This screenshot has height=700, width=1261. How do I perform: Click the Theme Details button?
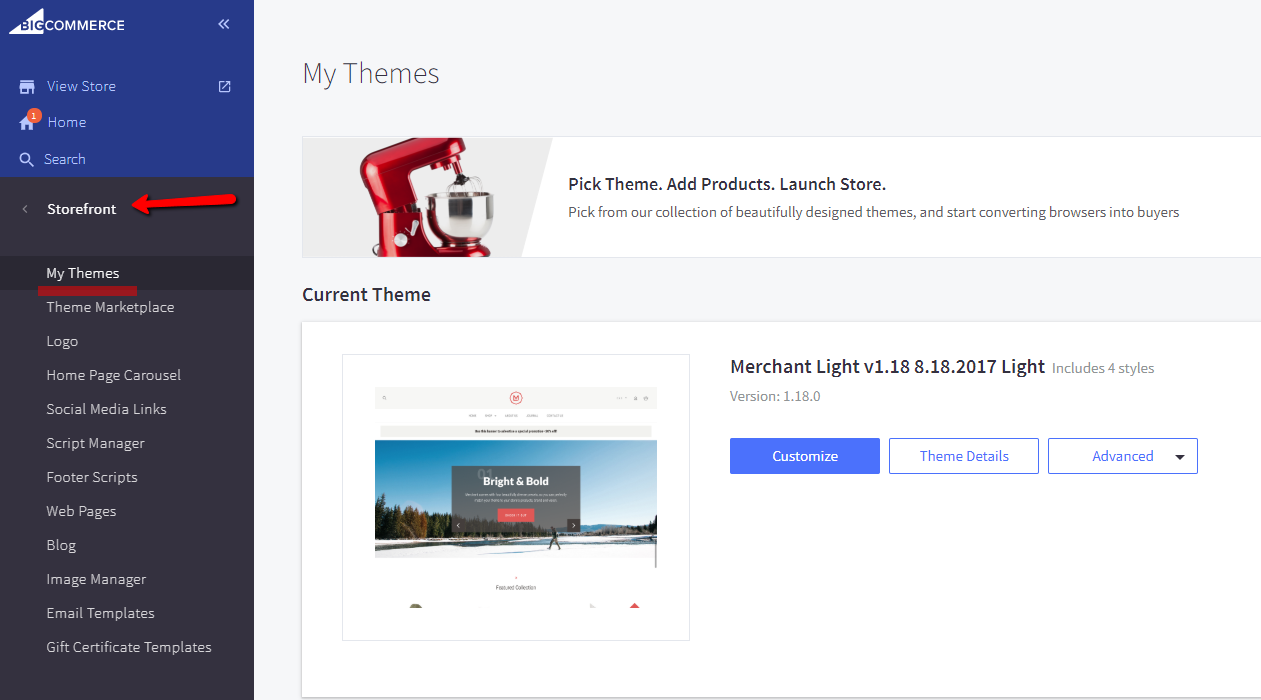(x=964, y=456)
